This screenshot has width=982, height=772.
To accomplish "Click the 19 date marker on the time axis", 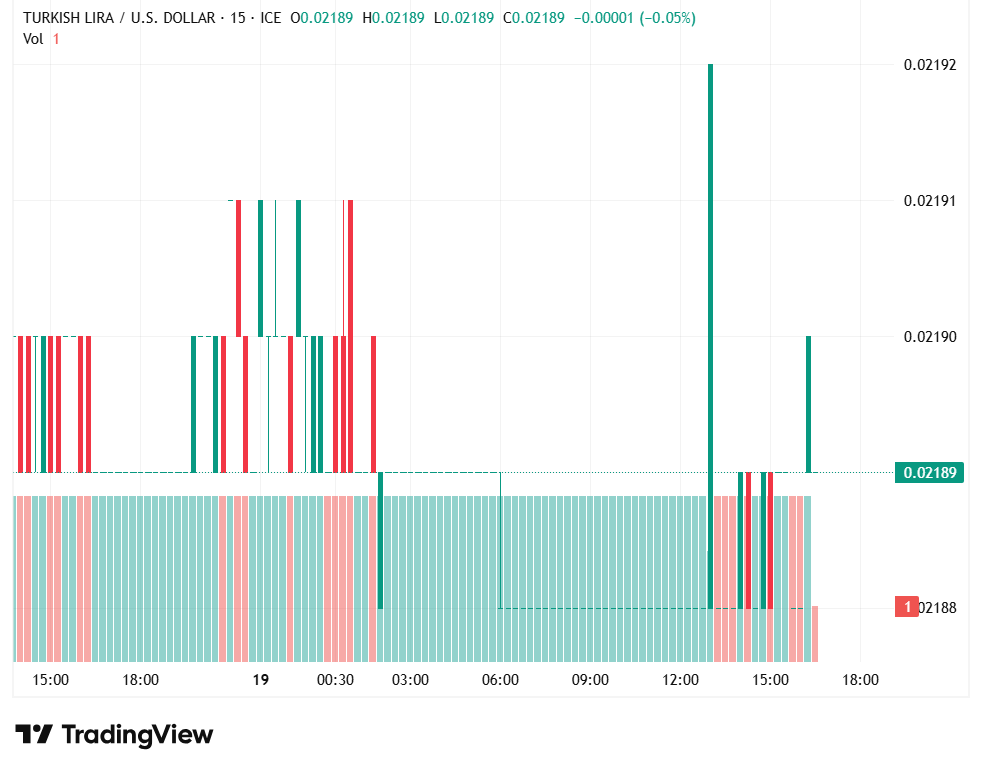I will click(259, 680).
